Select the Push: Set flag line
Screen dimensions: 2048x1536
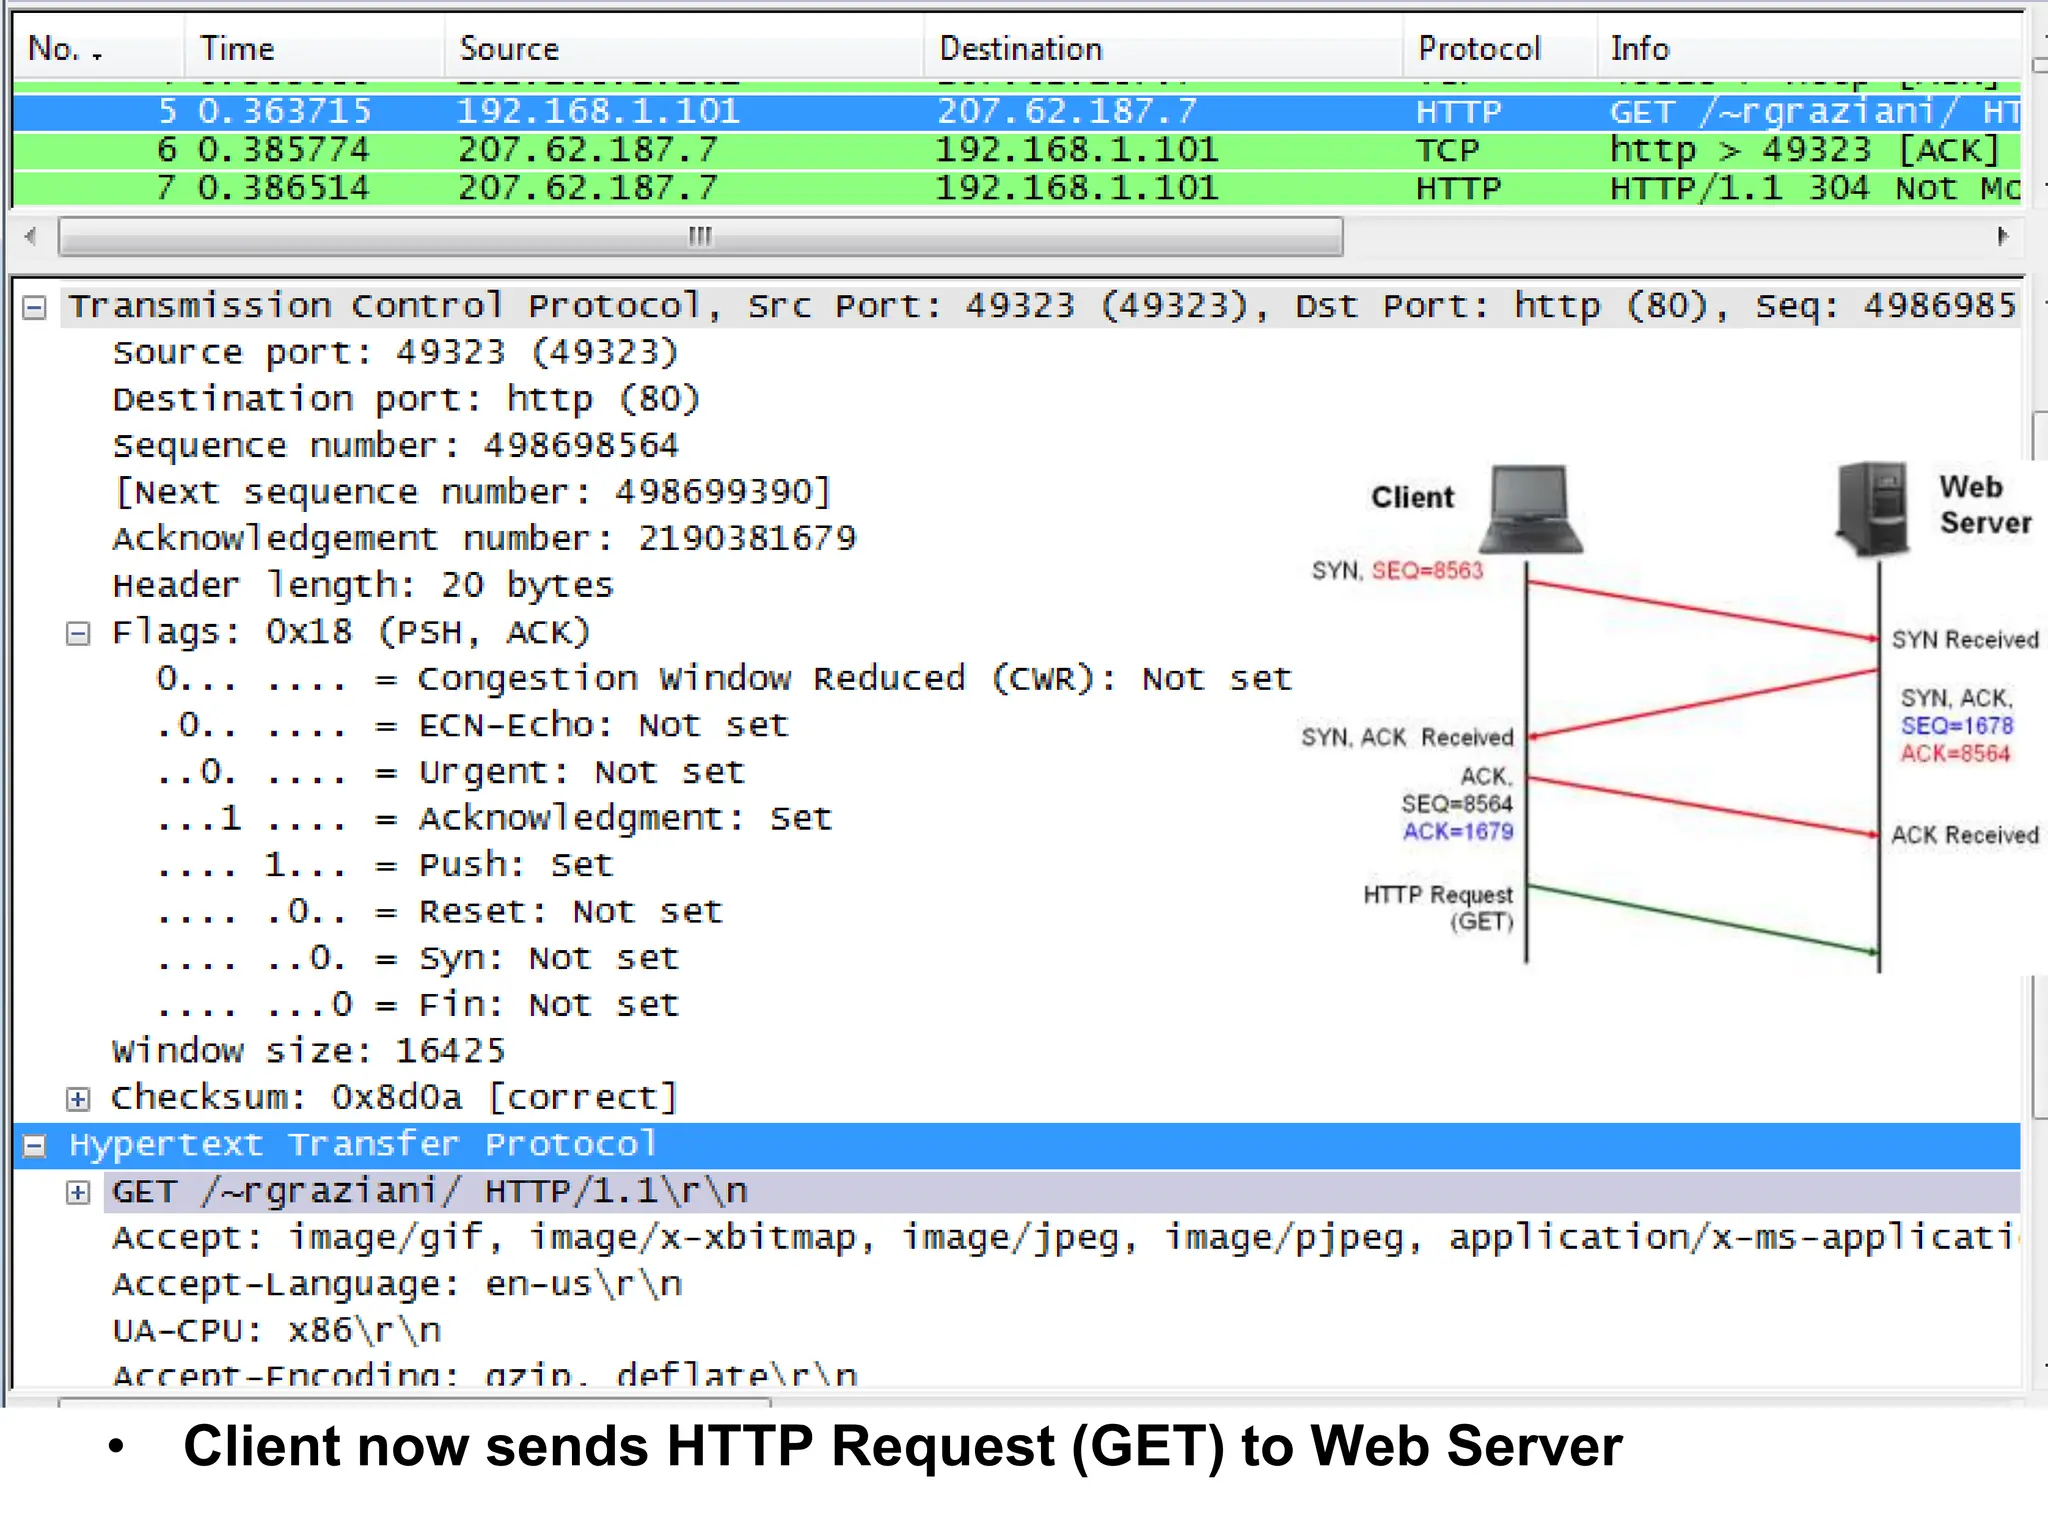[384, 865]
